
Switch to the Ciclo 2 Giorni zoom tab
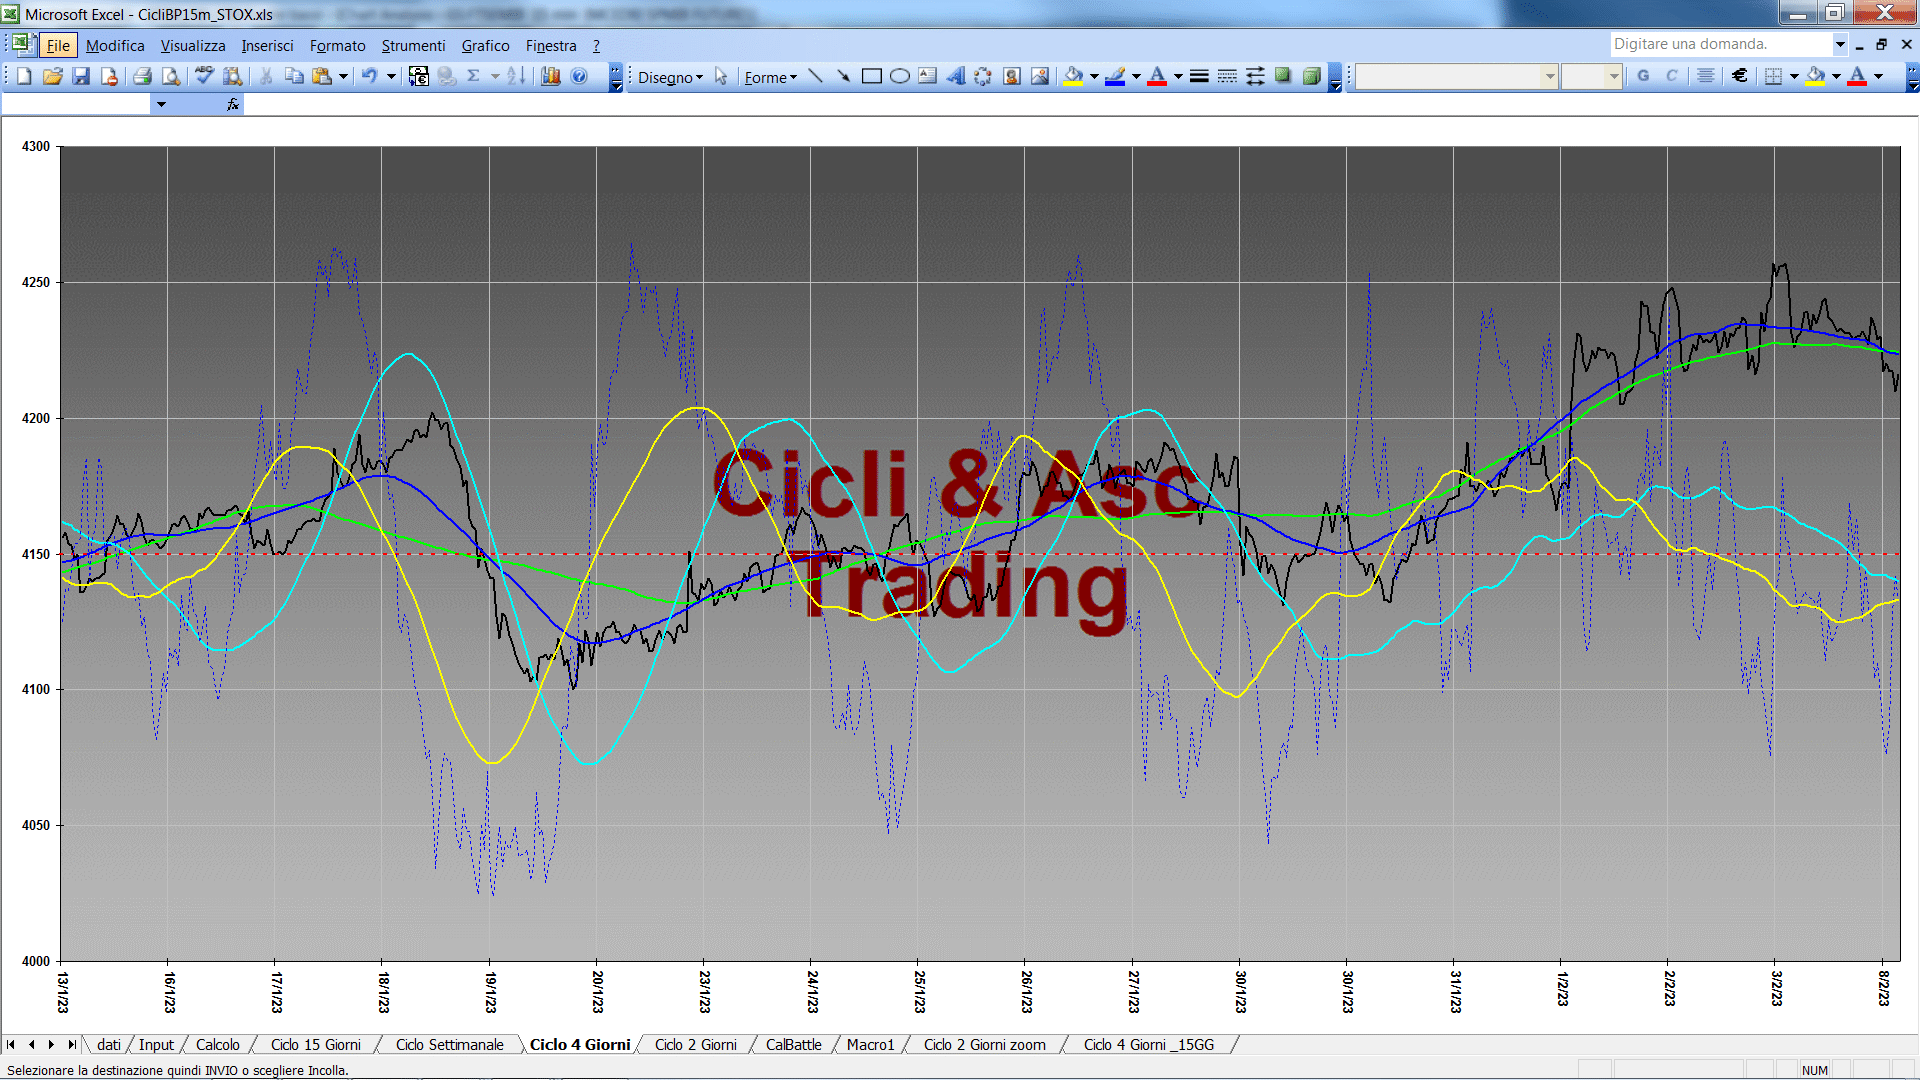pos(985,1044)
